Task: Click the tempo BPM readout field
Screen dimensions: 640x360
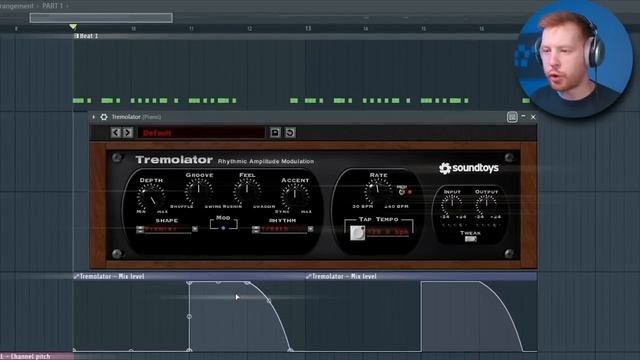Action: tap(388, 232)
